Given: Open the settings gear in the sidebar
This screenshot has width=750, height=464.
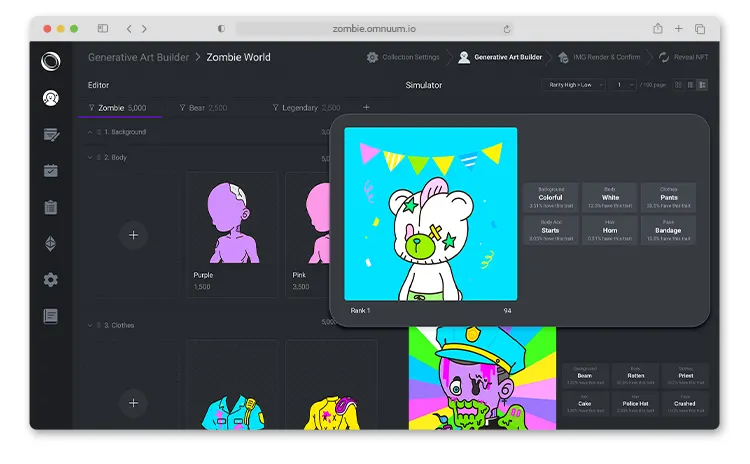Looking at the screenshot, I should pos(51,280).
